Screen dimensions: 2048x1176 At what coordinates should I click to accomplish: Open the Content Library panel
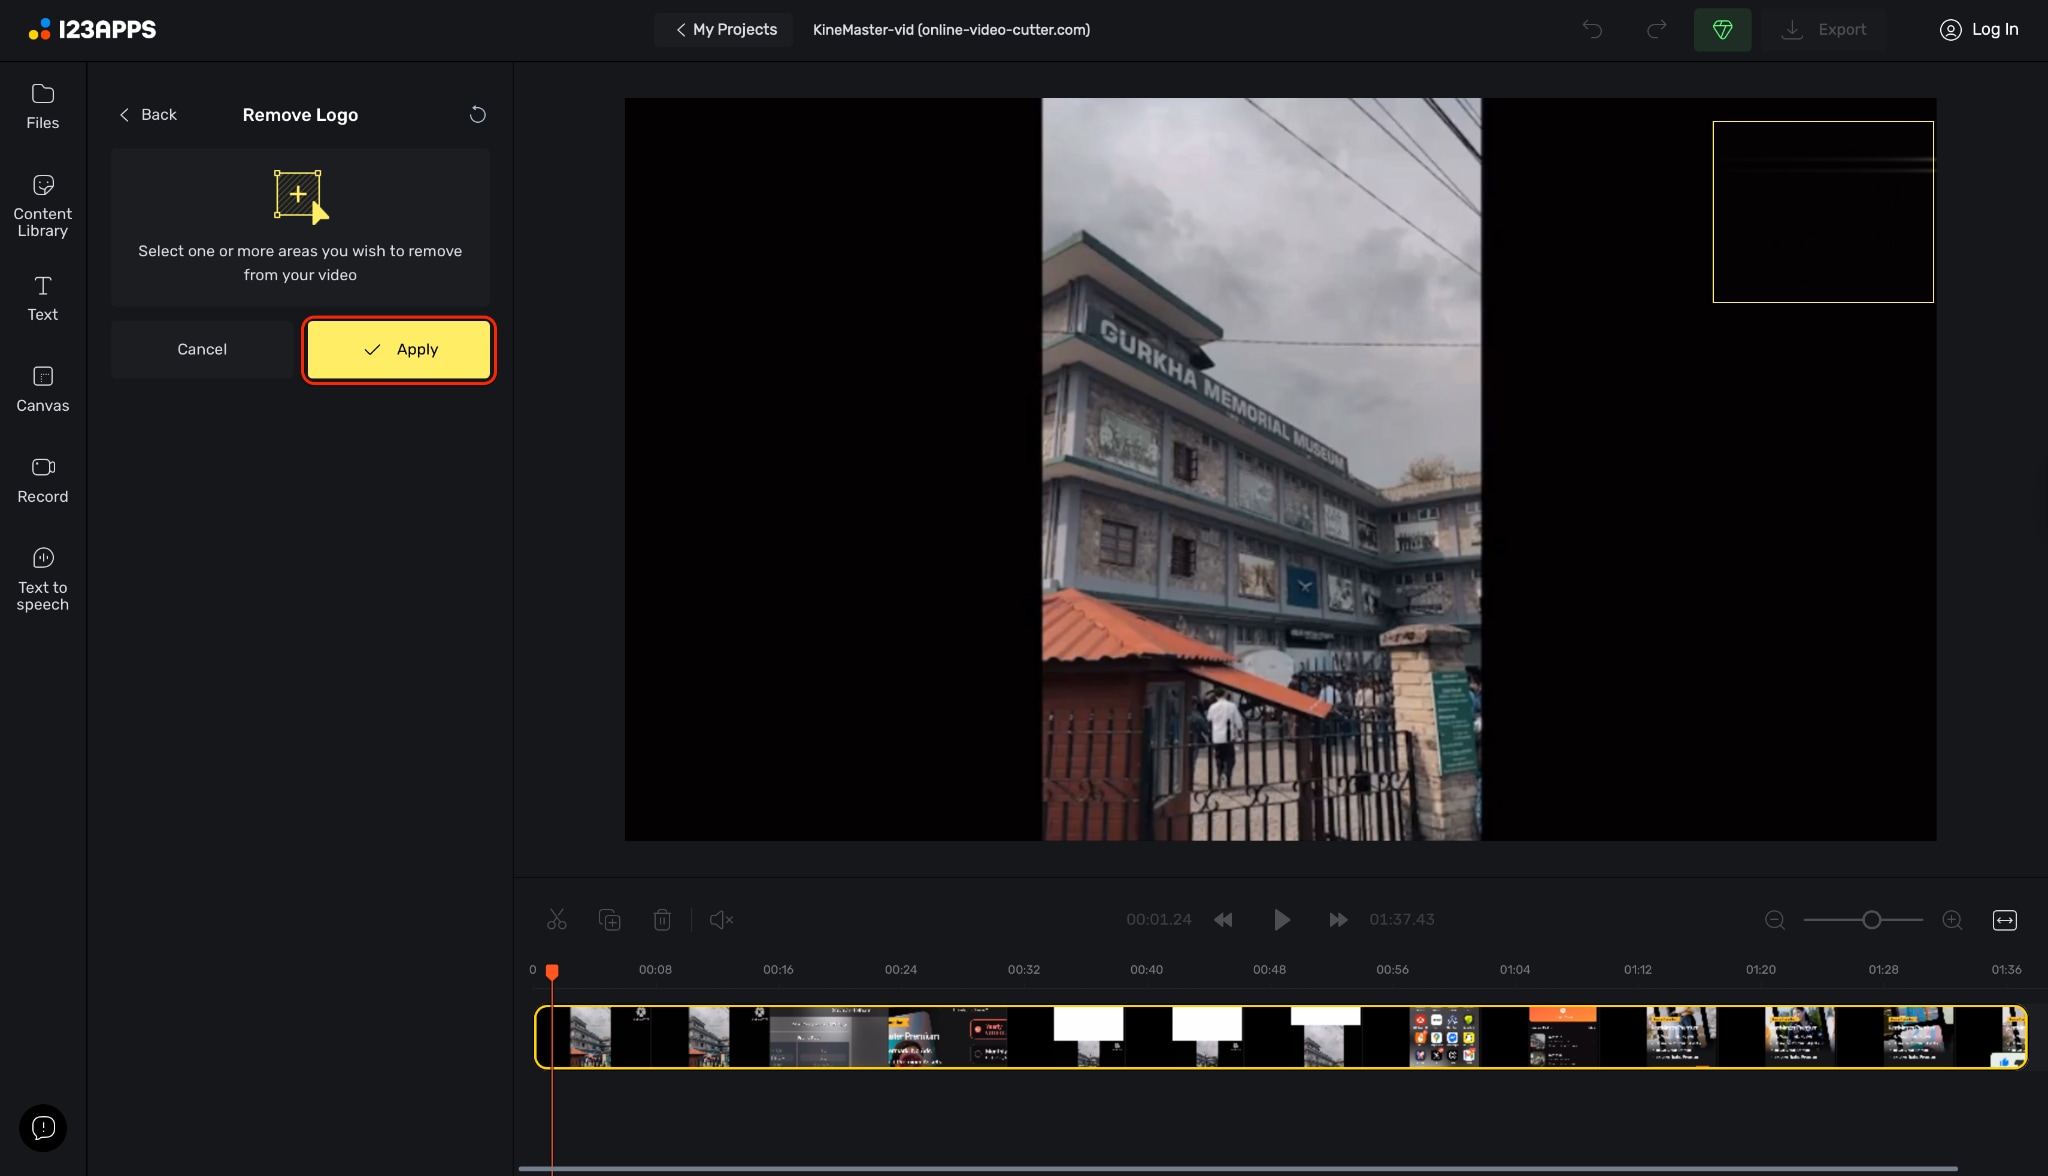pyautogui.click(x=42, y=206)
